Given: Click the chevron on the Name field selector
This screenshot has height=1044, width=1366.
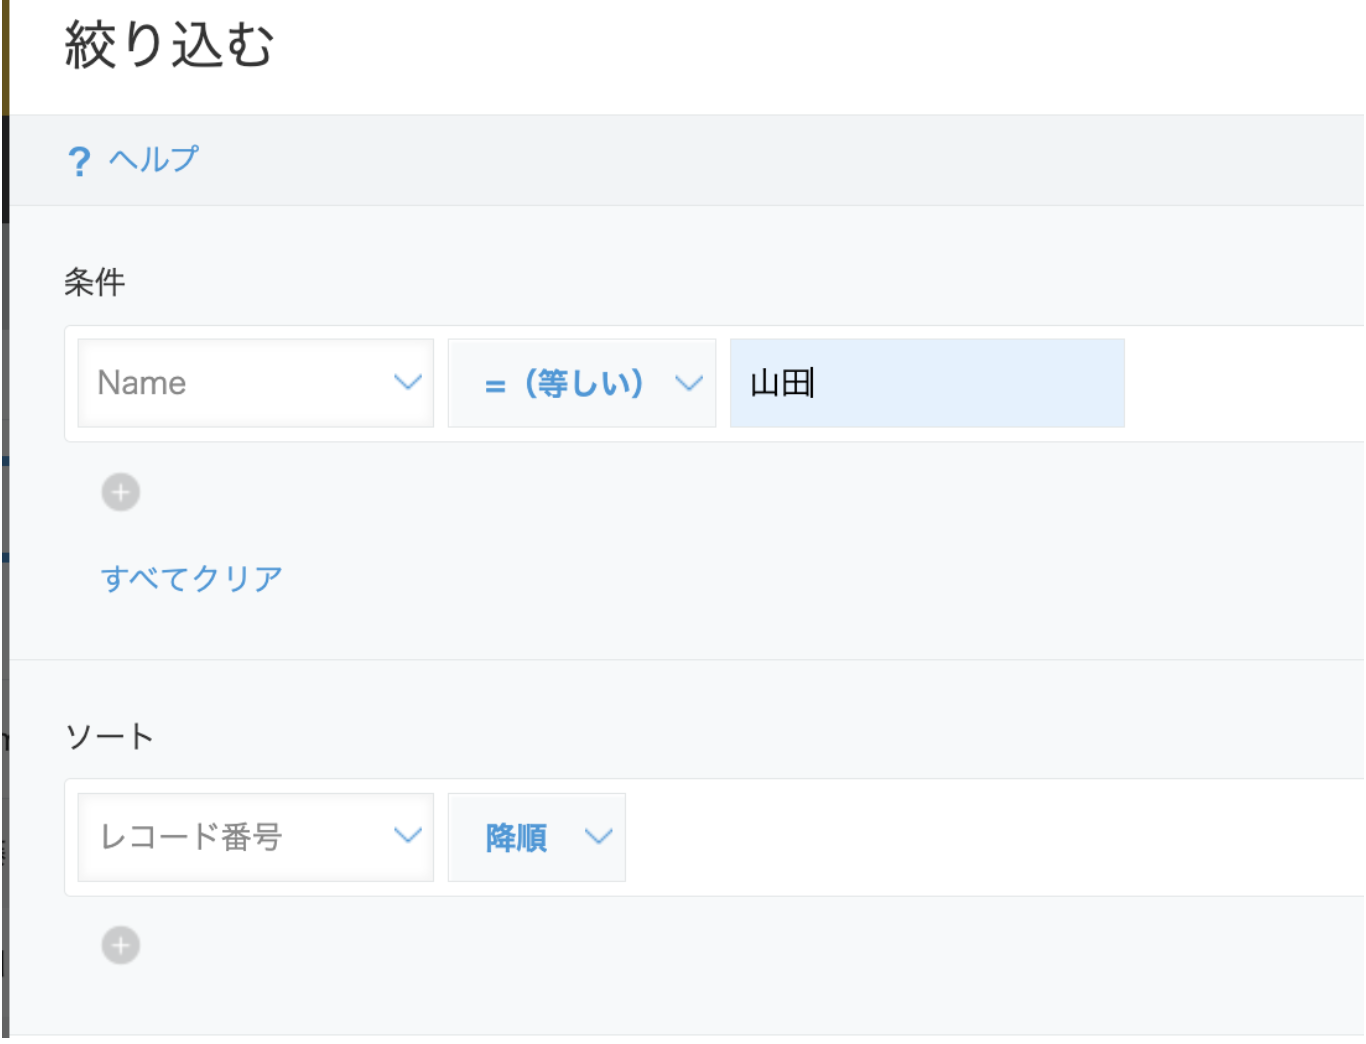Looking at the screenshot, I should [406, 382].
